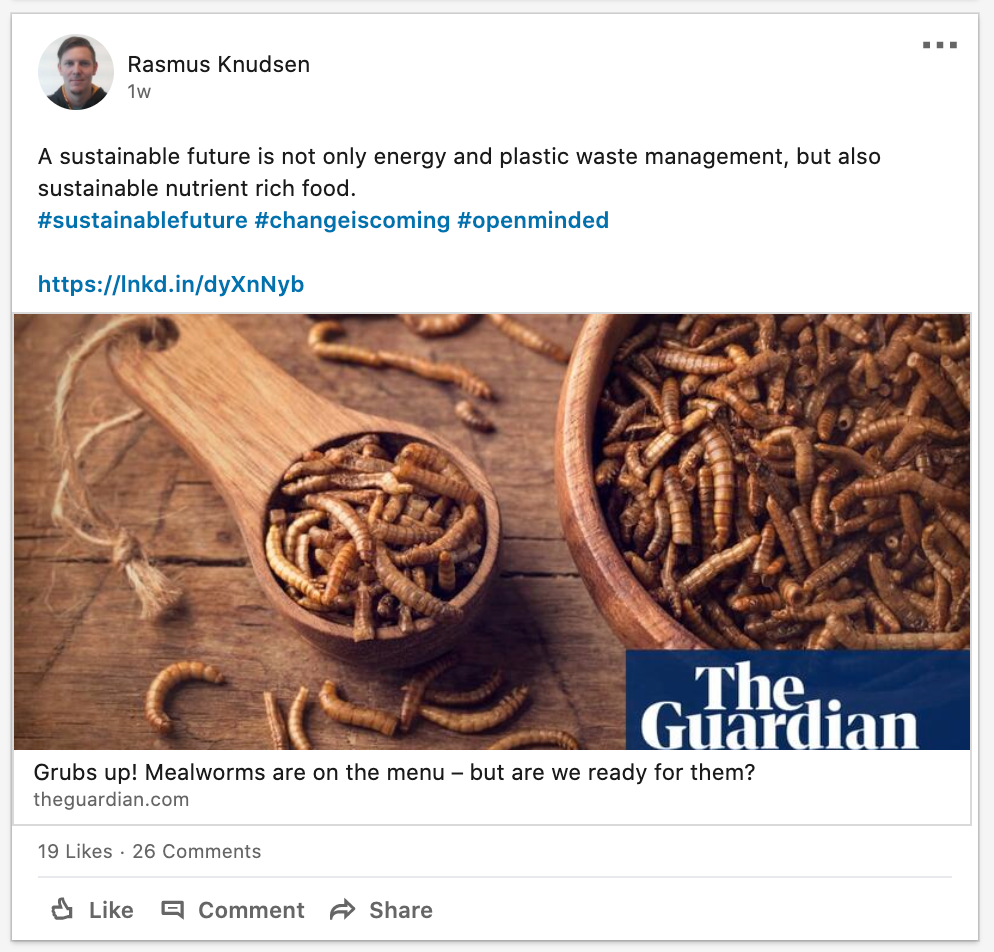Viewport: 994px width, 952px height.
Task: Open the three-dot post options menu
Action: 939,45
